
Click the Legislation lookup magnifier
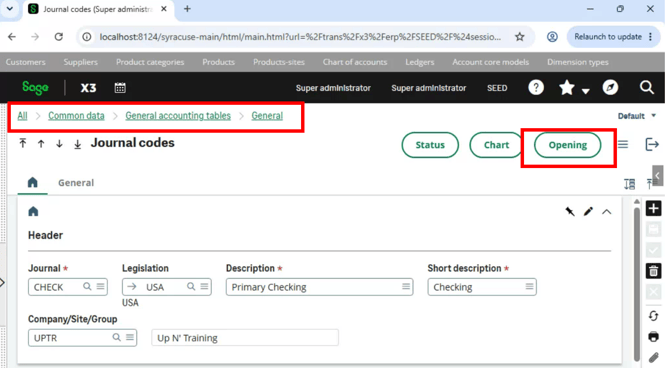pyautogui.click(x=191, y=286)
